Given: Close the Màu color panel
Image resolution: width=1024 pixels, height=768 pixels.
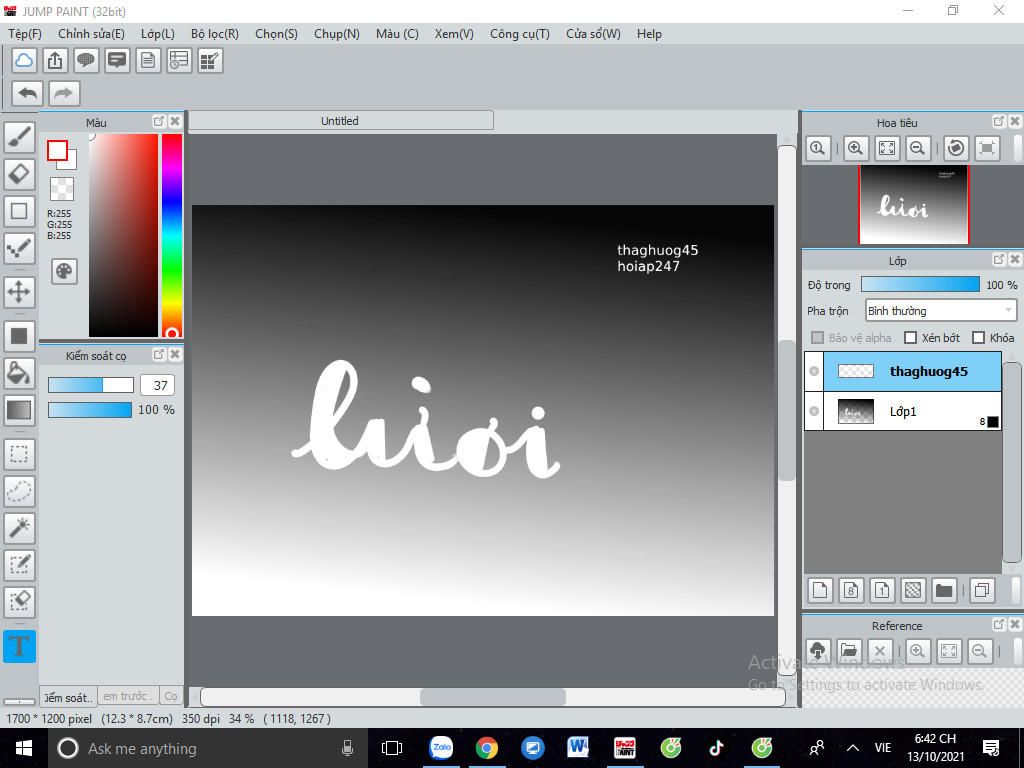Looking at the screenshot, I should click(x=175, y=121).
